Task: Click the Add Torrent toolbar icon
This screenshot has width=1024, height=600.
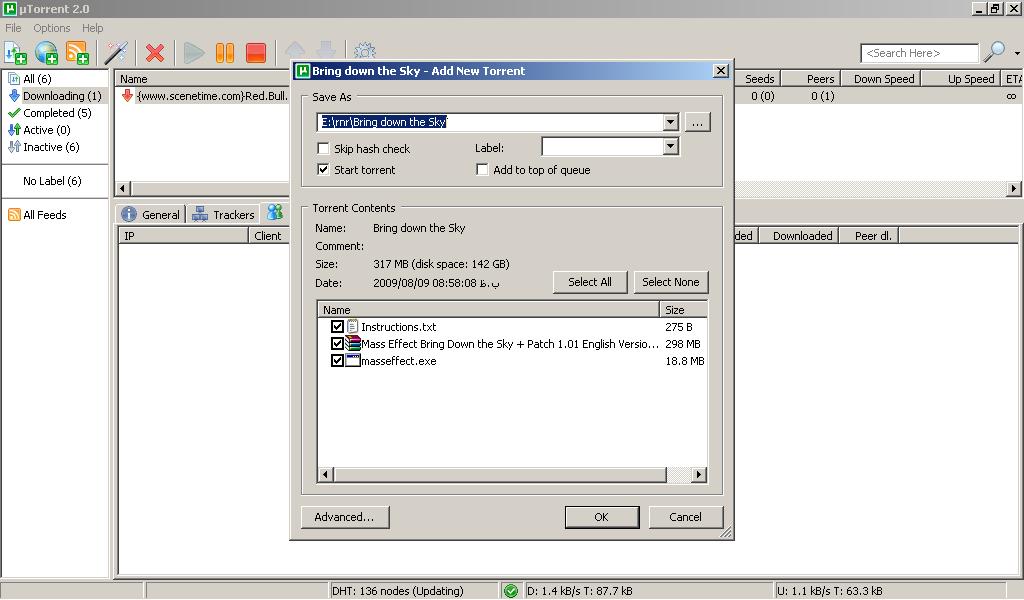Action: coord(15,53)
